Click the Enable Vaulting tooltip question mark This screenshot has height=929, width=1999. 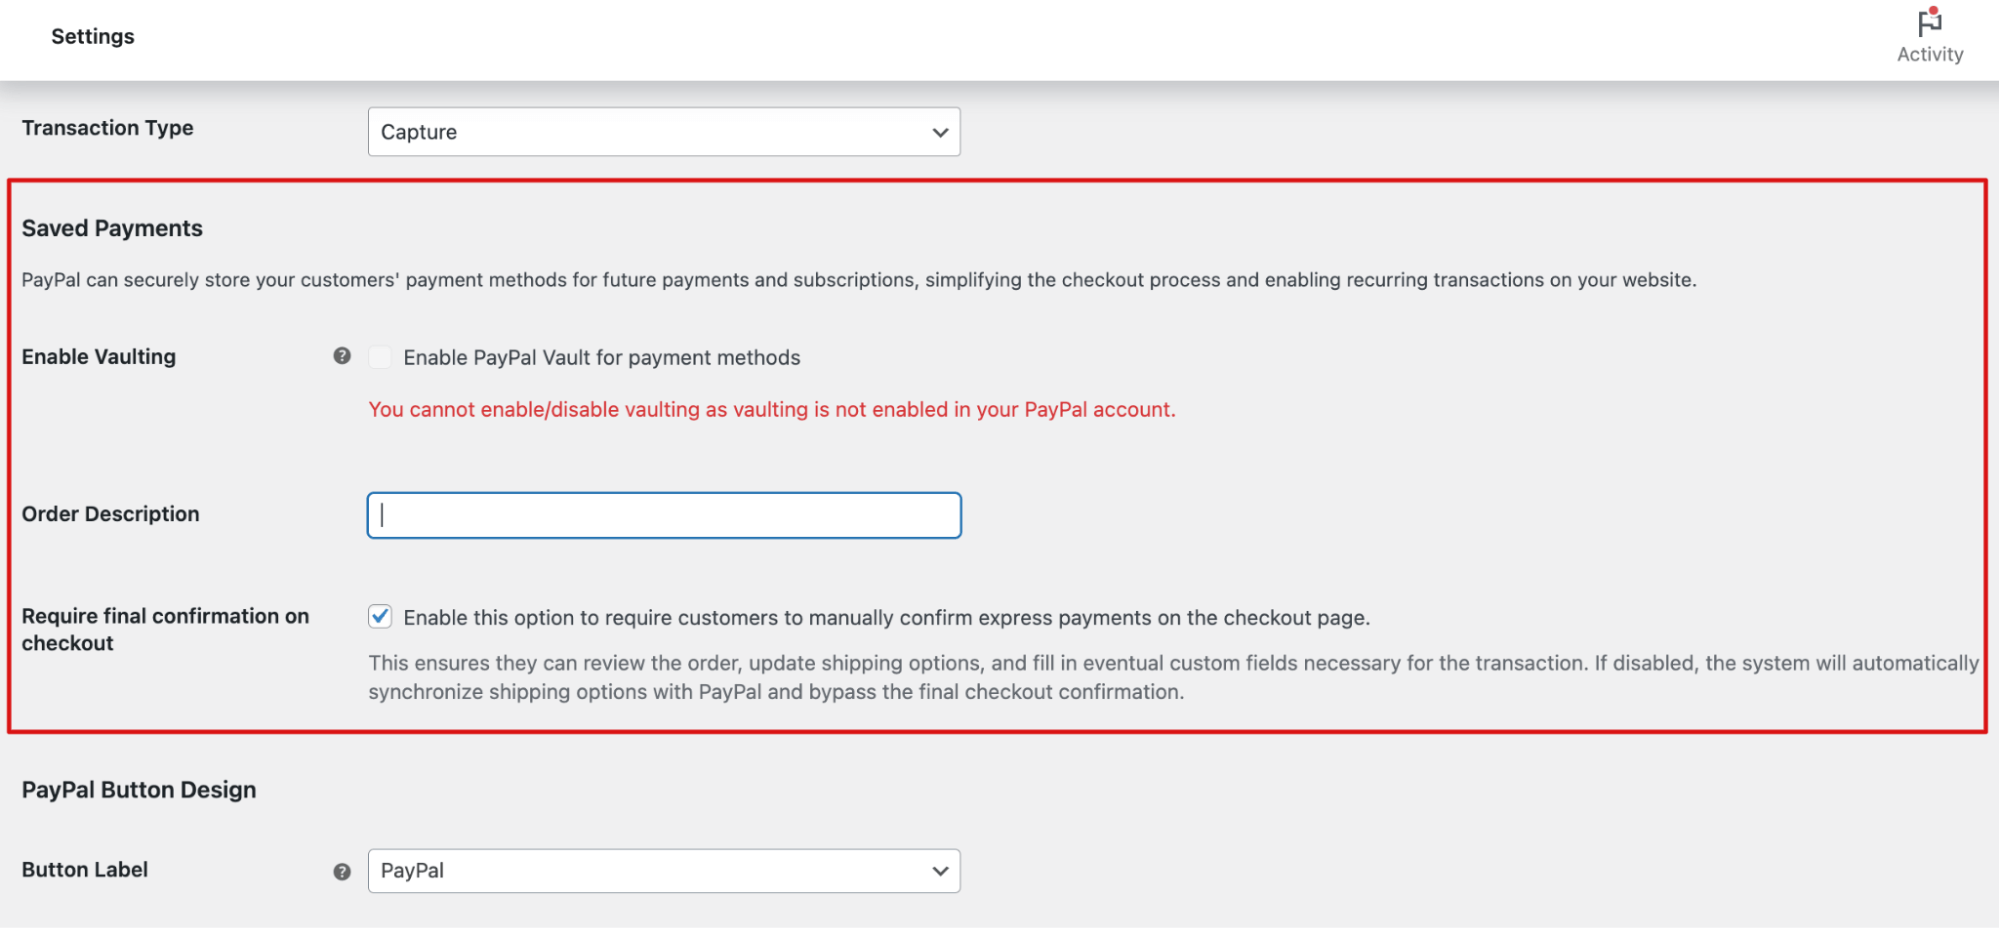(x=341, y=356)
